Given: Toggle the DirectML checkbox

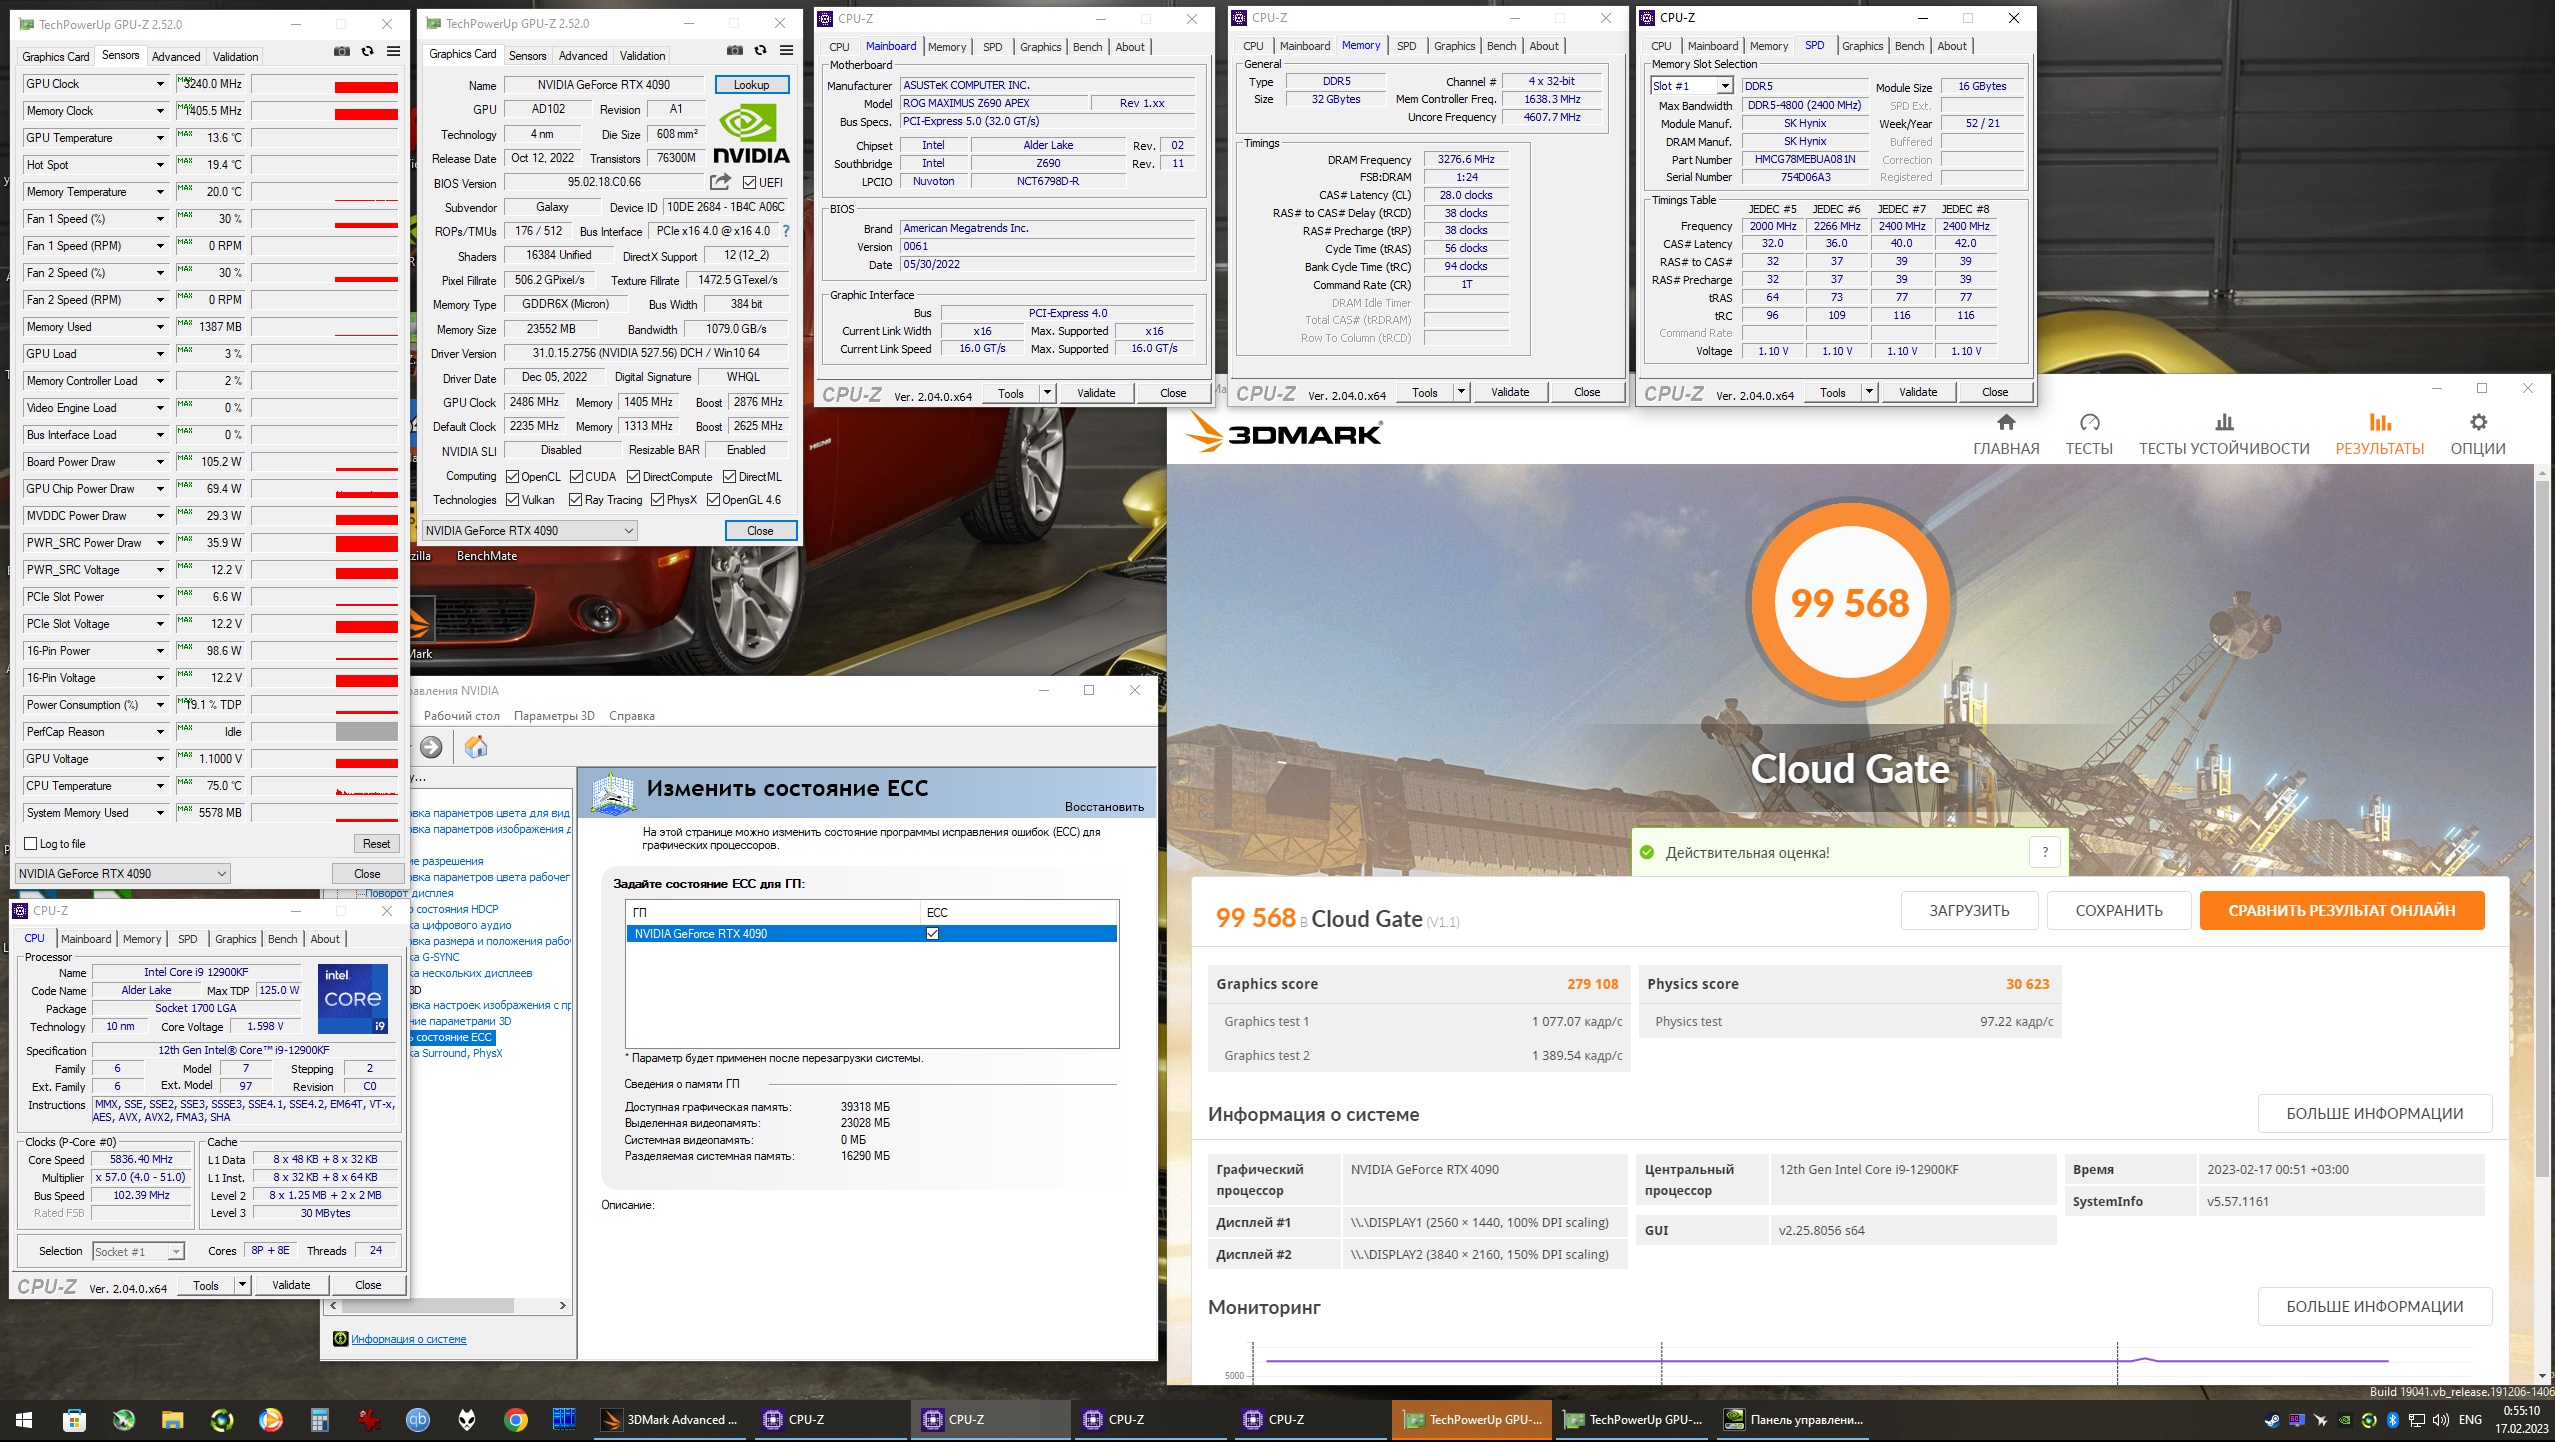Looking at the screenshot, I should tap(729, 476).
